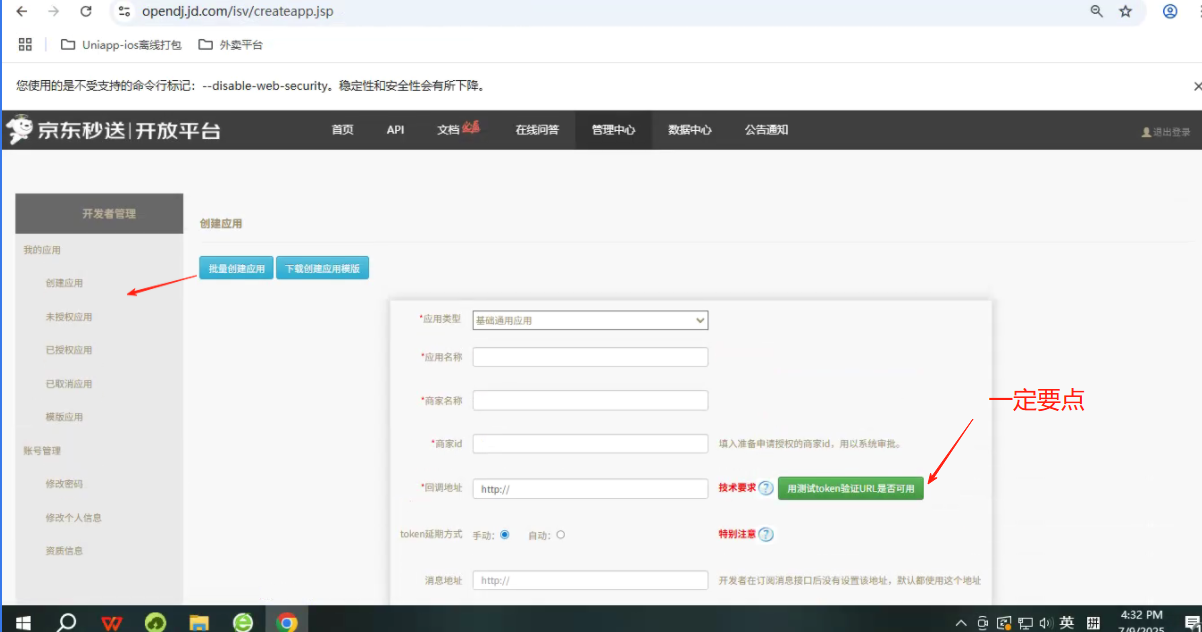The image size is (1202, 632).
Task: Click 用测试token验证URL是否可用 button
Action: [x=851, y=489]
